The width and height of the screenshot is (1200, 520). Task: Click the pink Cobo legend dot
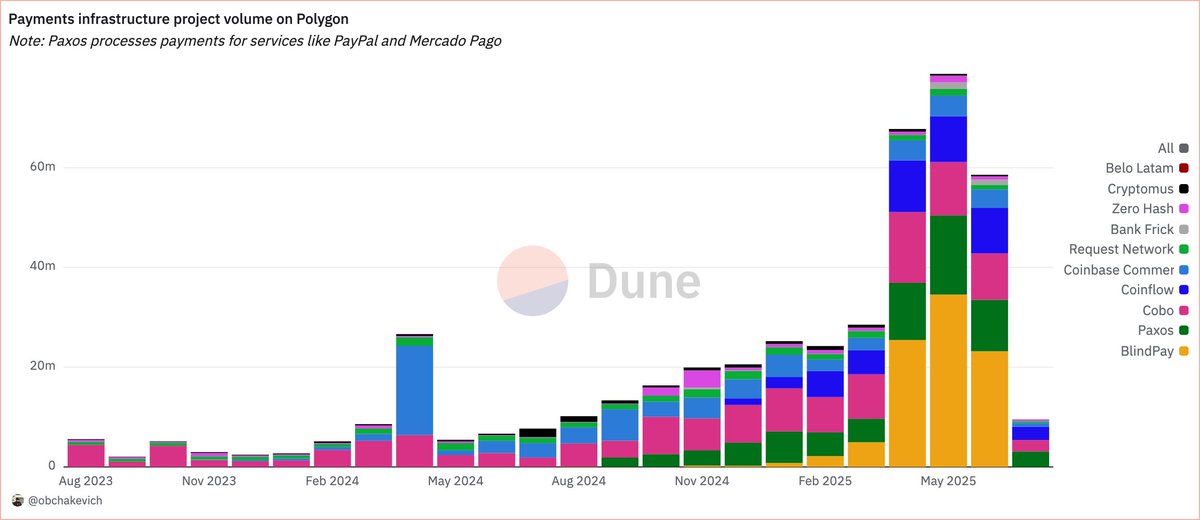point(1184,311)
